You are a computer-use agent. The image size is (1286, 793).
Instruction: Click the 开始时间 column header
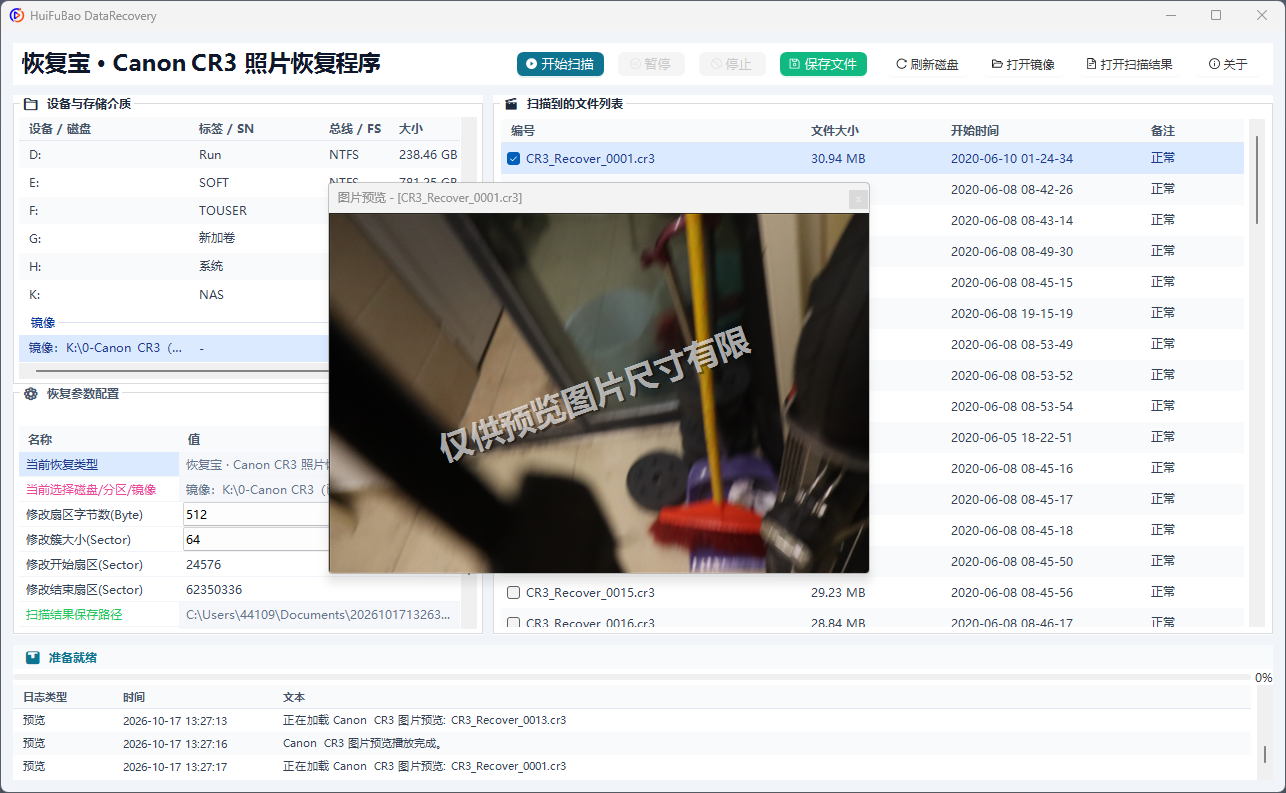[975, 130]
